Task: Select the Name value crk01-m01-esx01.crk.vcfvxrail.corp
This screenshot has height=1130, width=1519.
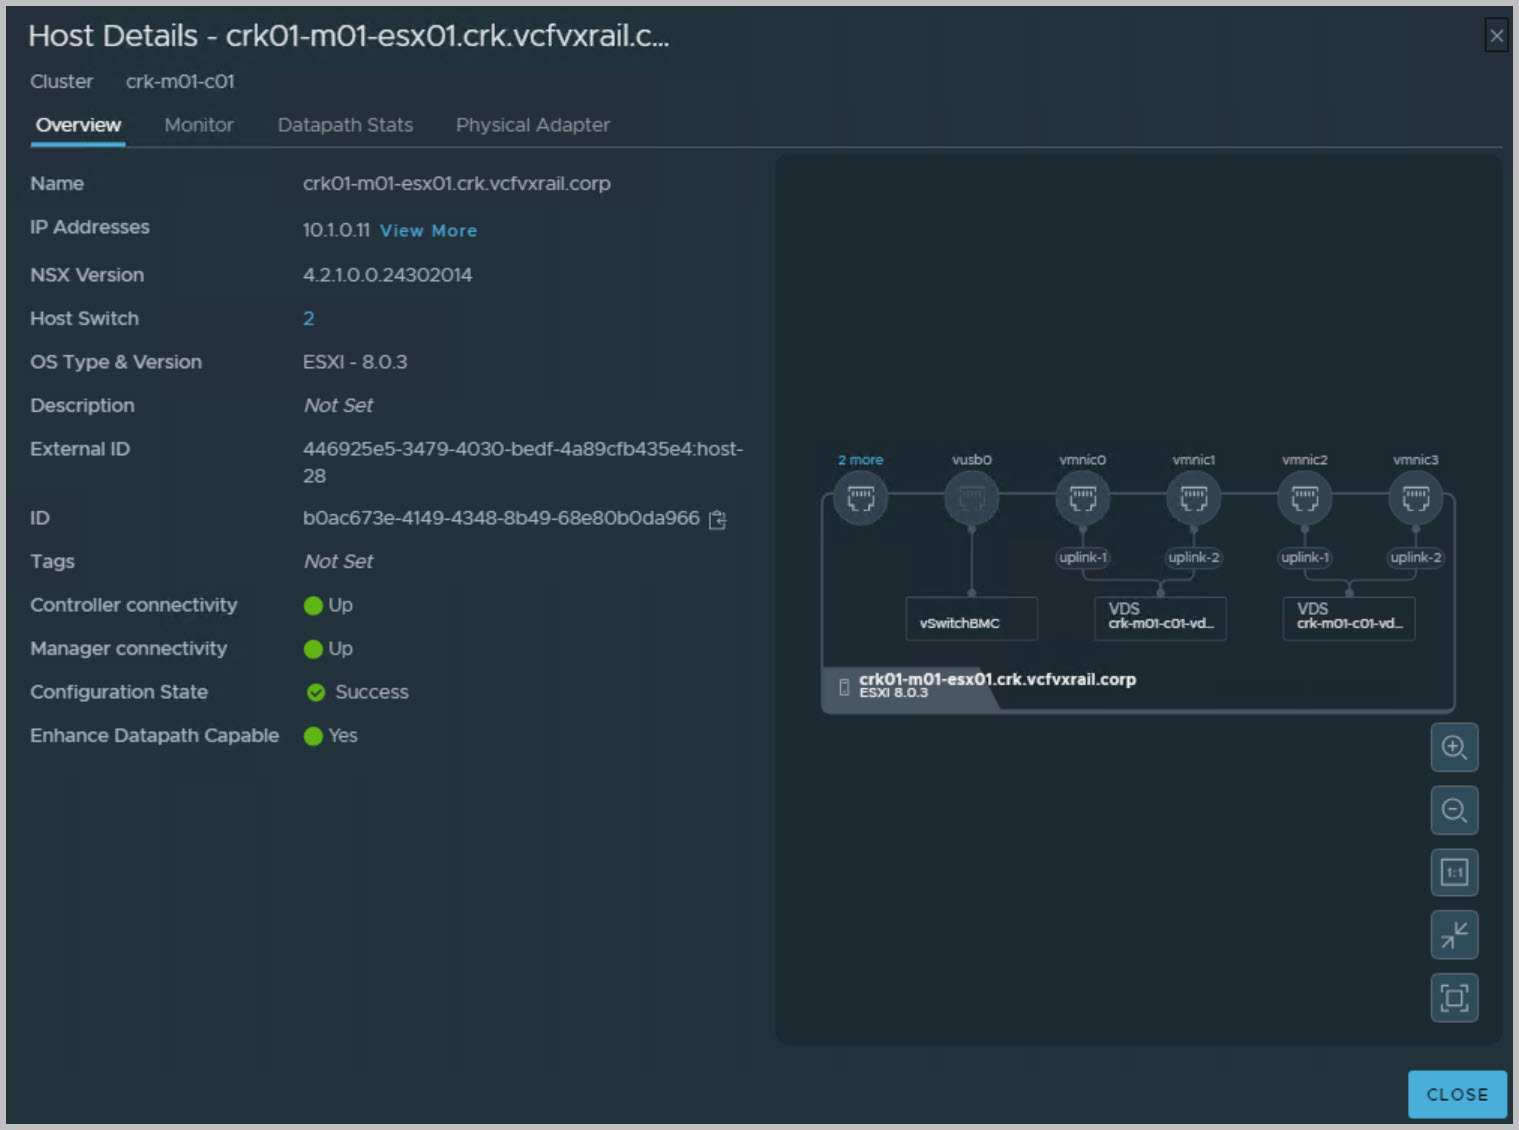Action: coord(457,184)
